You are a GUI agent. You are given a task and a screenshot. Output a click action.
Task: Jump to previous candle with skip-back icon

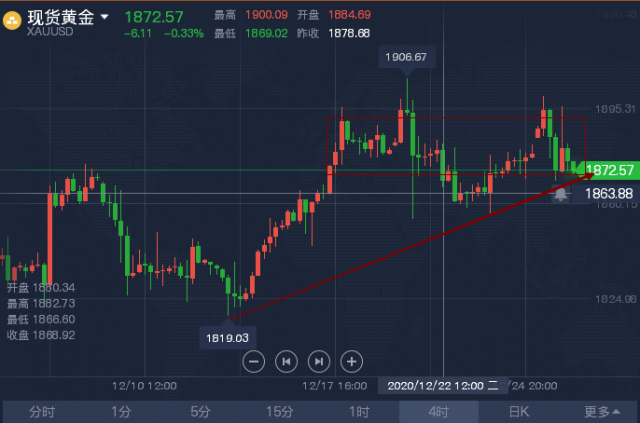click(x=286, y=361)
